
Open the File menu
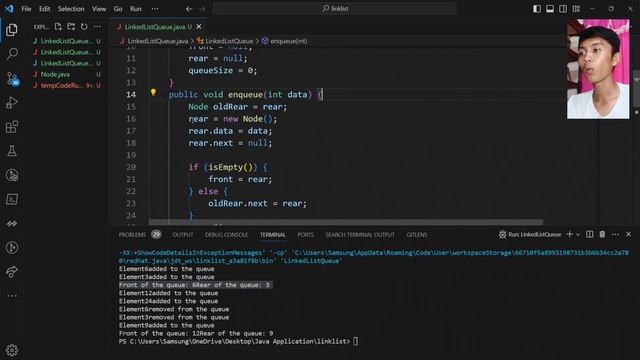point(26,9)
